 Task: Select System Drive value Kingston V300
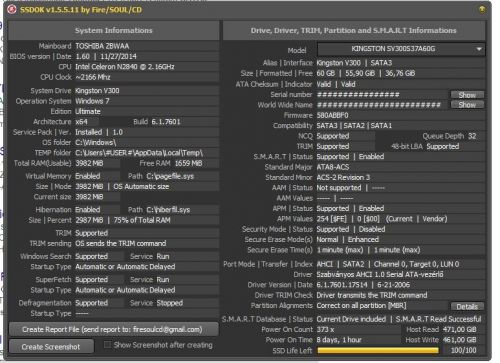coord(97,91)
